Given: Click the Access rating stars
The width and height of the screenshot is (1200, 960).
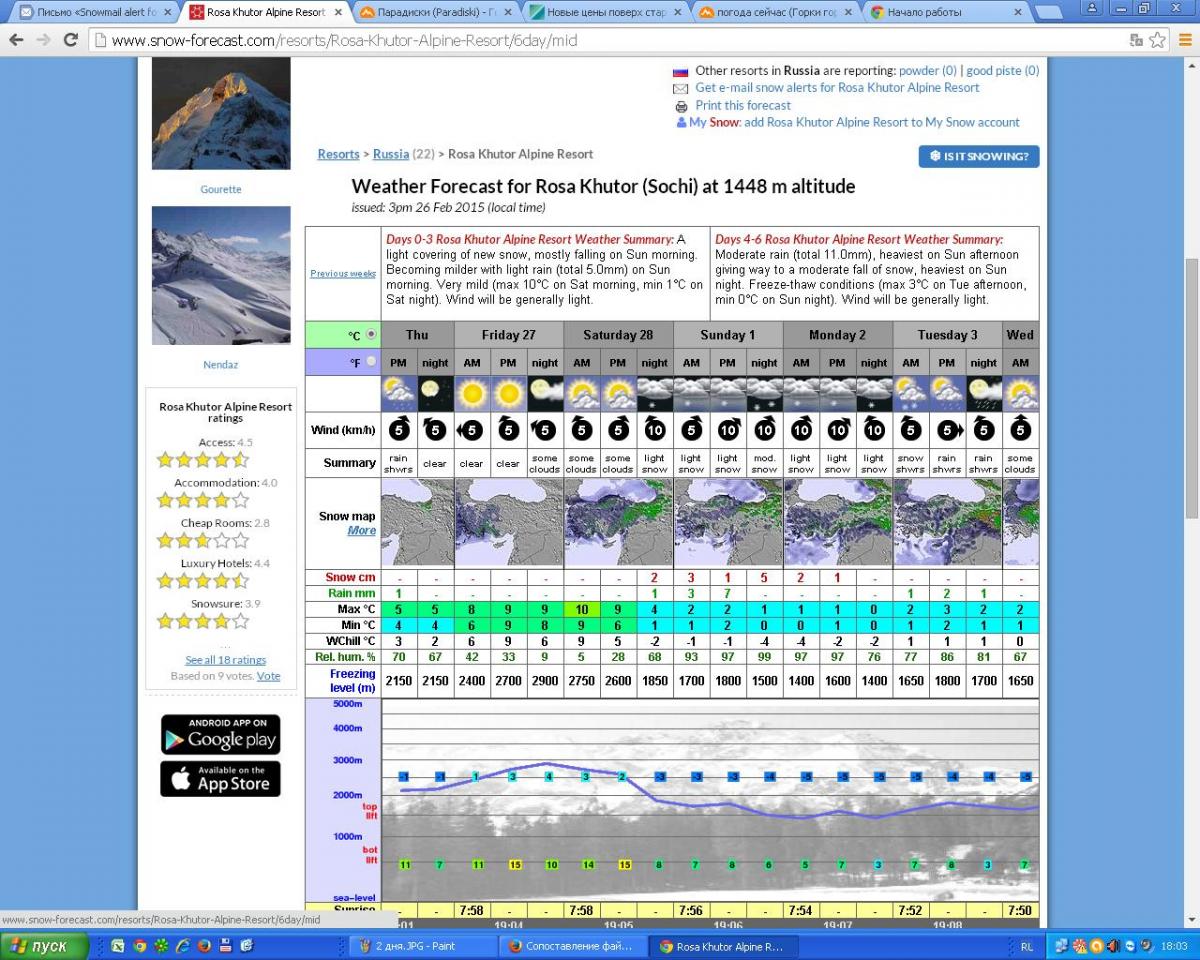Looking at the screenshot, I should pos(203,460).
